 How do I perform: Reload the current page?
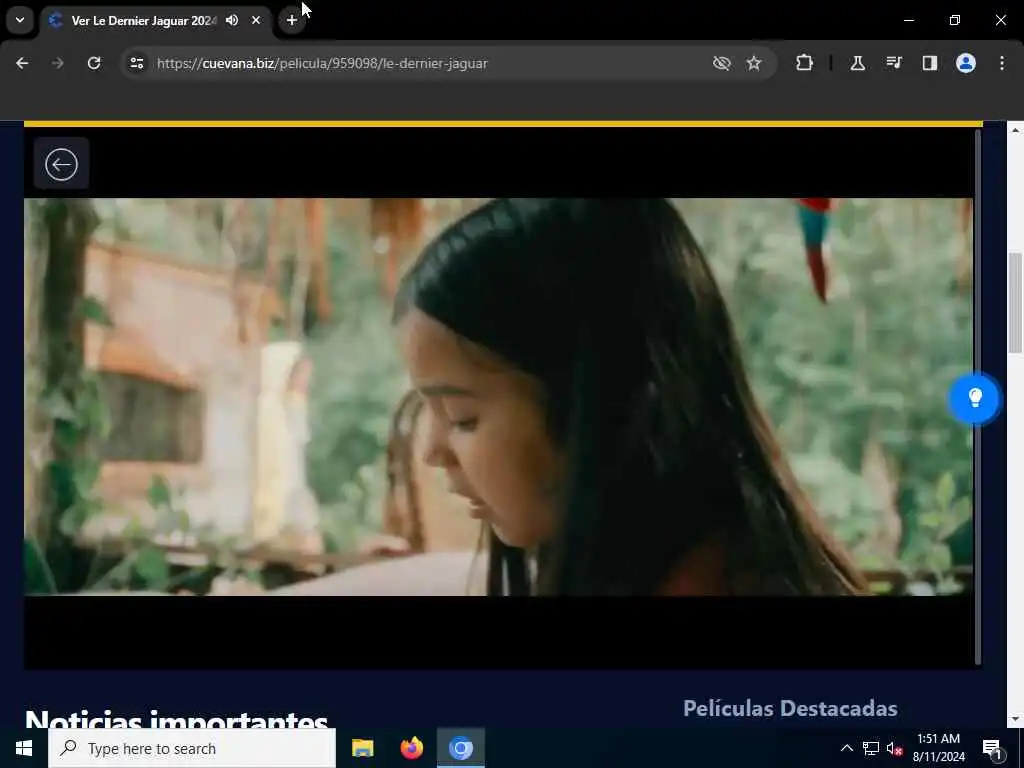[x=94, y=63]
